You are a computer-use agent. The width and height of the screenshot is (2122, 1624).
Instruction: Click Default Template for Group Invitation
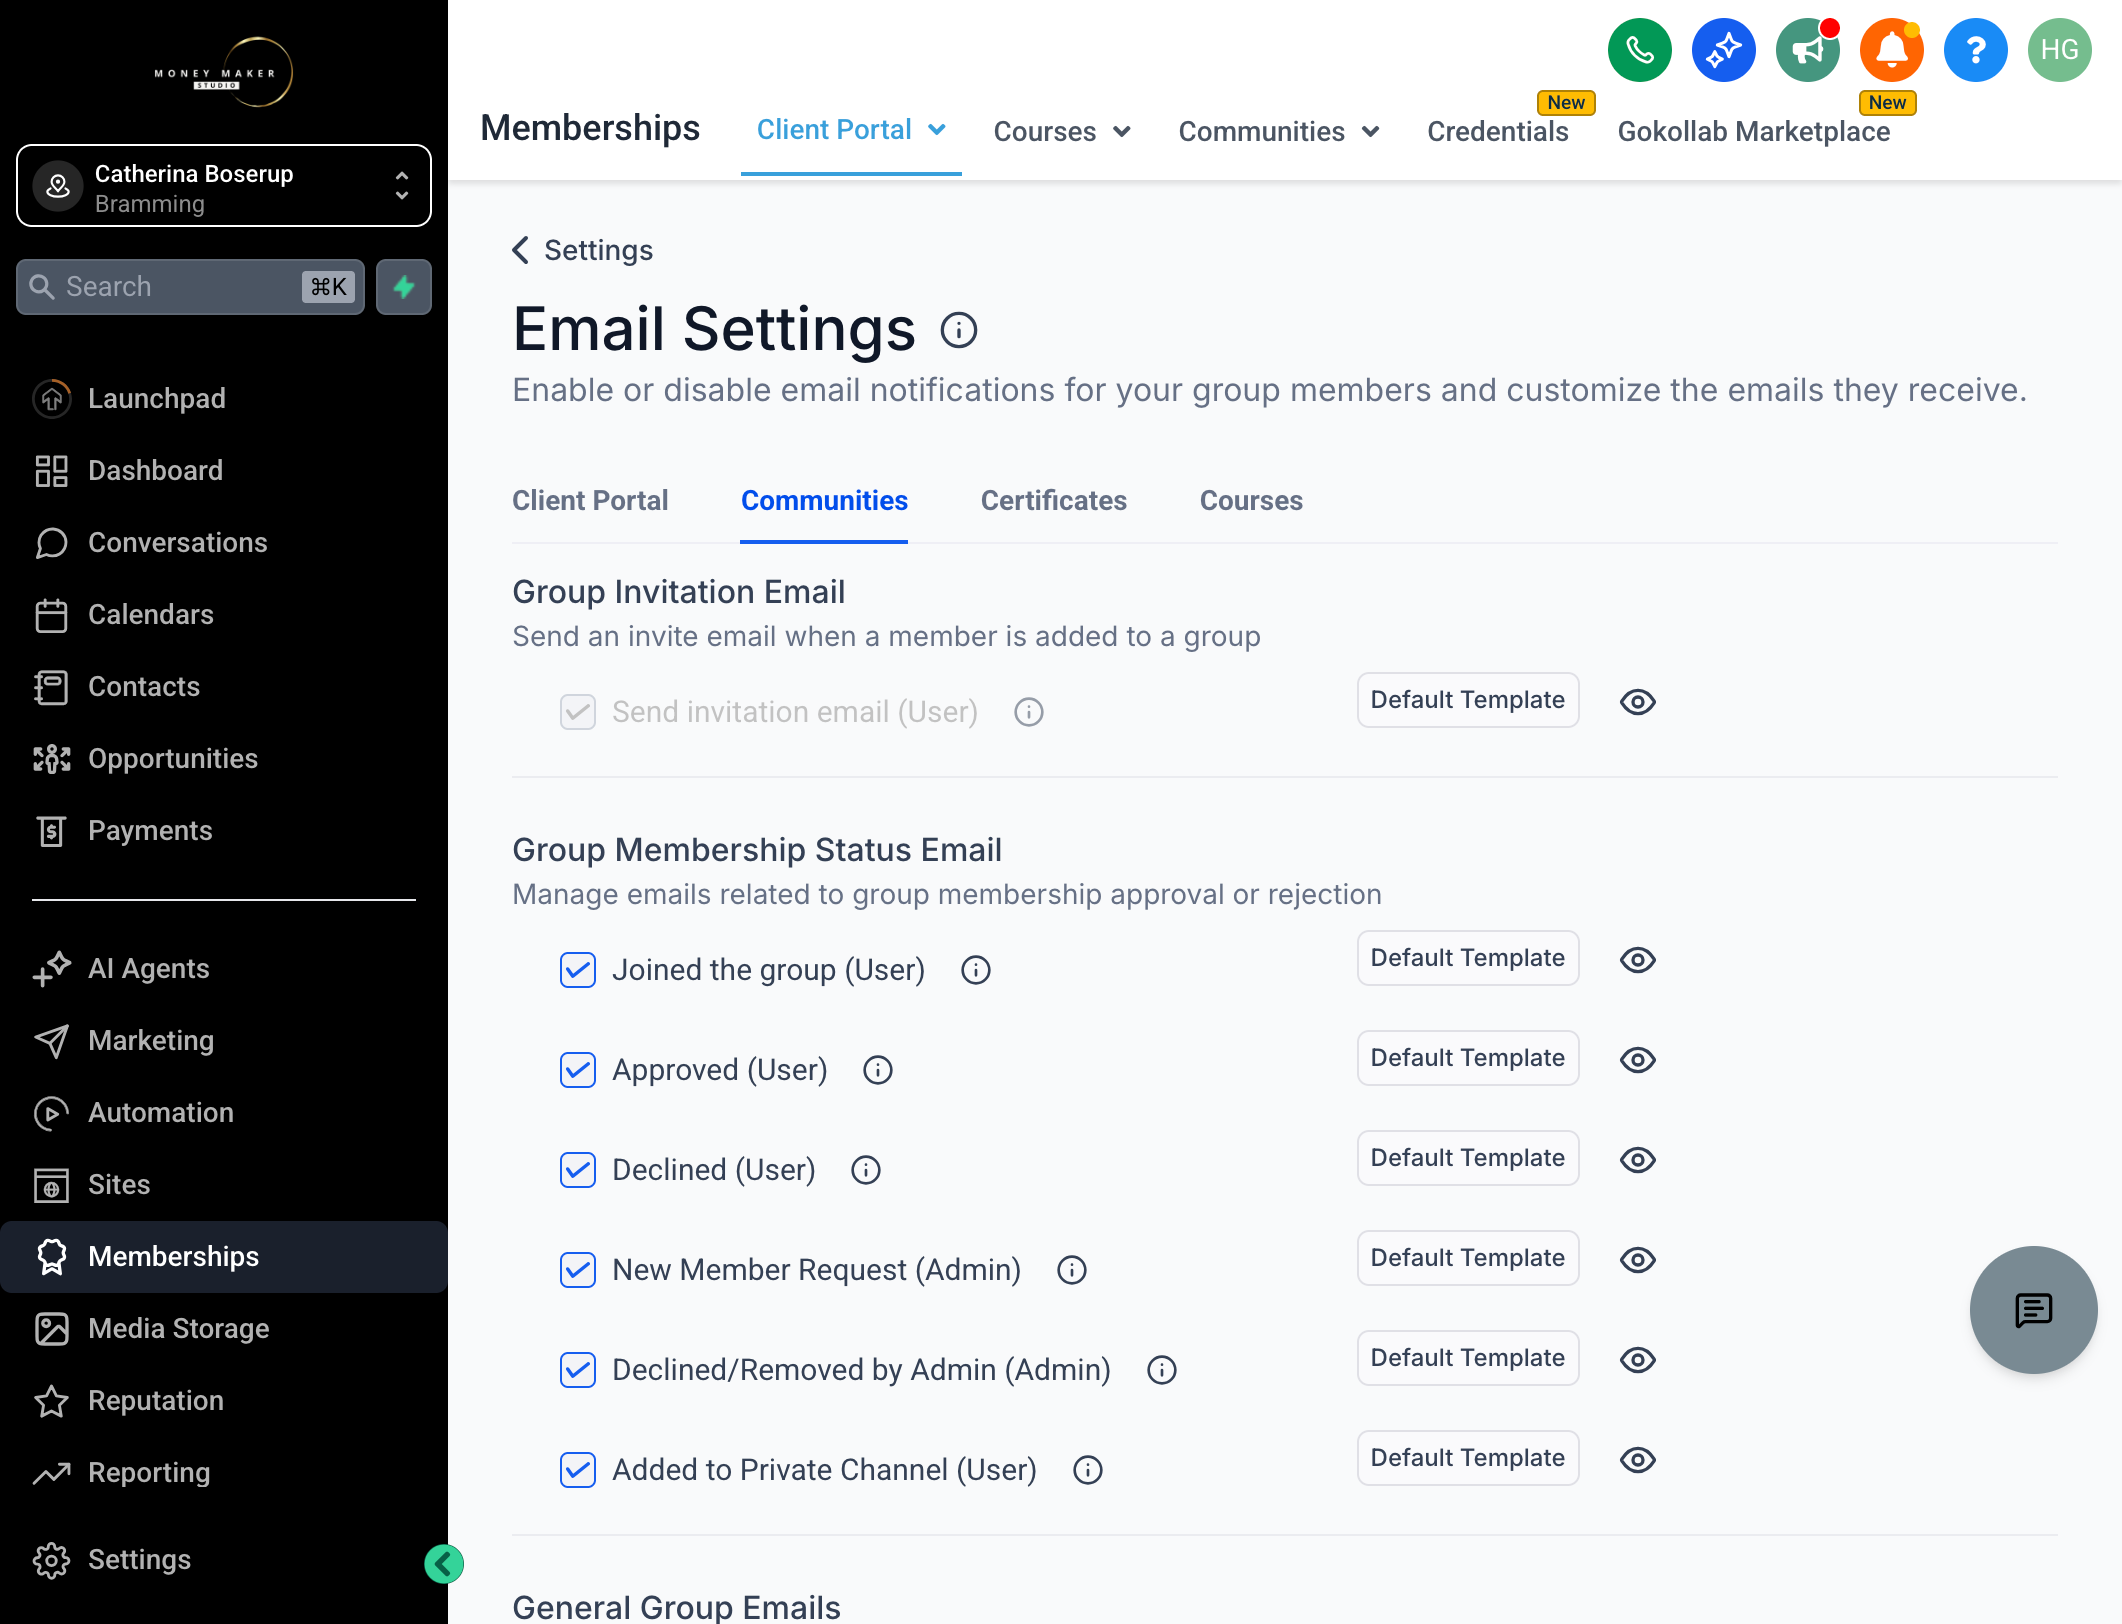(1467, 700)
